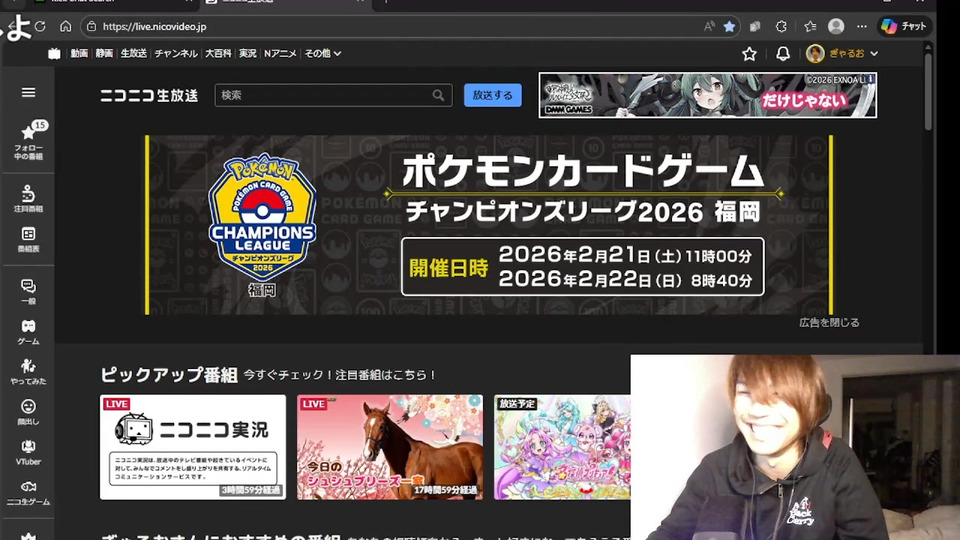
Task: Open 注目番組 sidebar section
Action: click(28, 199)
